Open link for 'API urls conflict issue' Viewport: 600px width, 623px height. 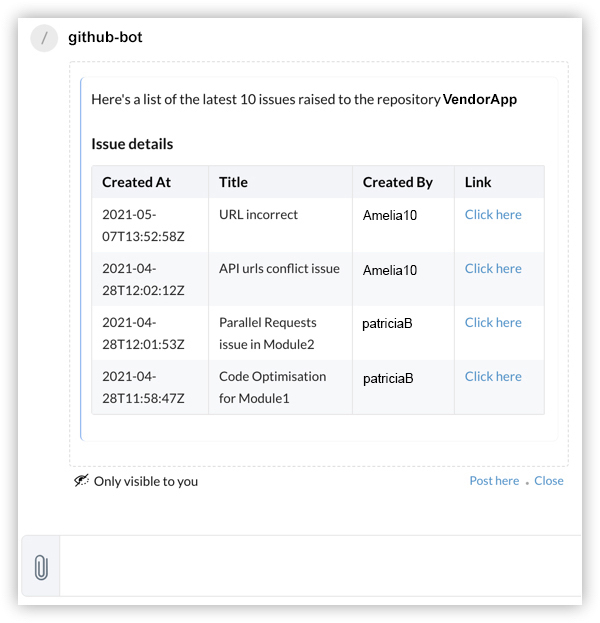pos(493,268)
